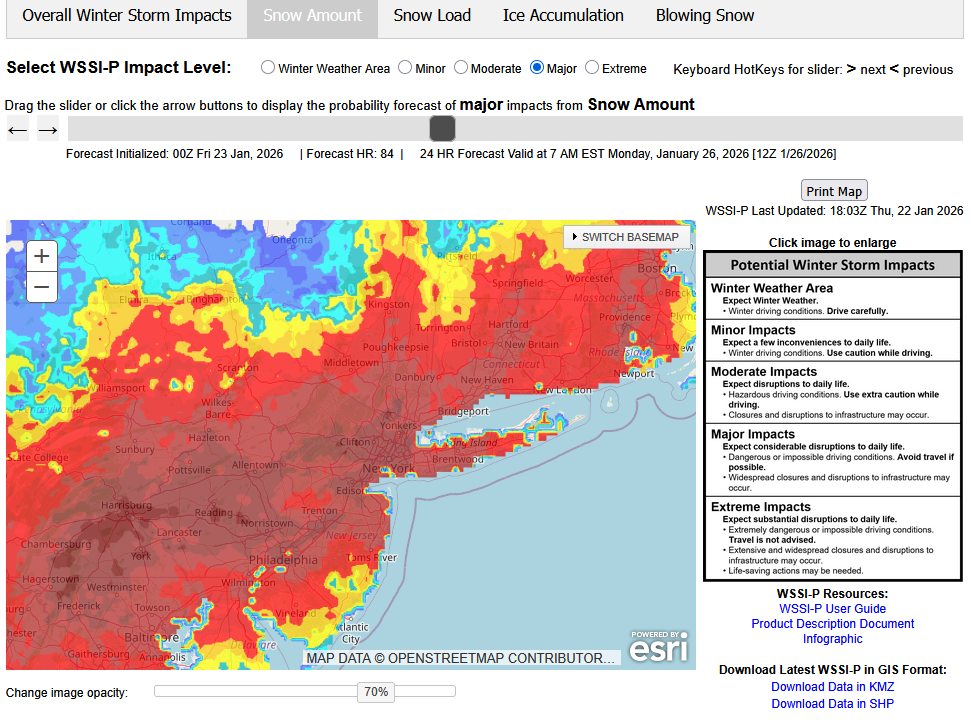971x723 pixels.
Task: Select the Winter Weather Area radio button
Action: [268, 68]
